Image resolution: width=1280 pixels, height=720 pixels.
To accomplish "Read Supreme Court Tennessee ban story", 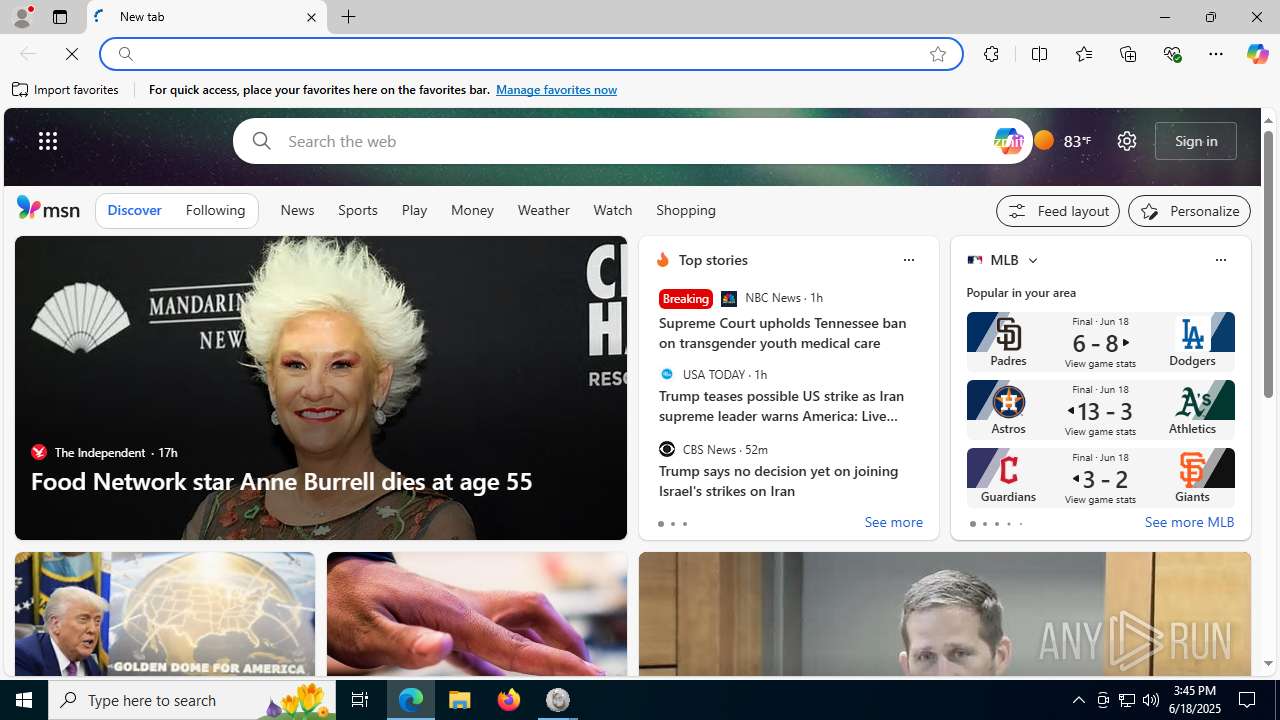I will click(783, 333).
